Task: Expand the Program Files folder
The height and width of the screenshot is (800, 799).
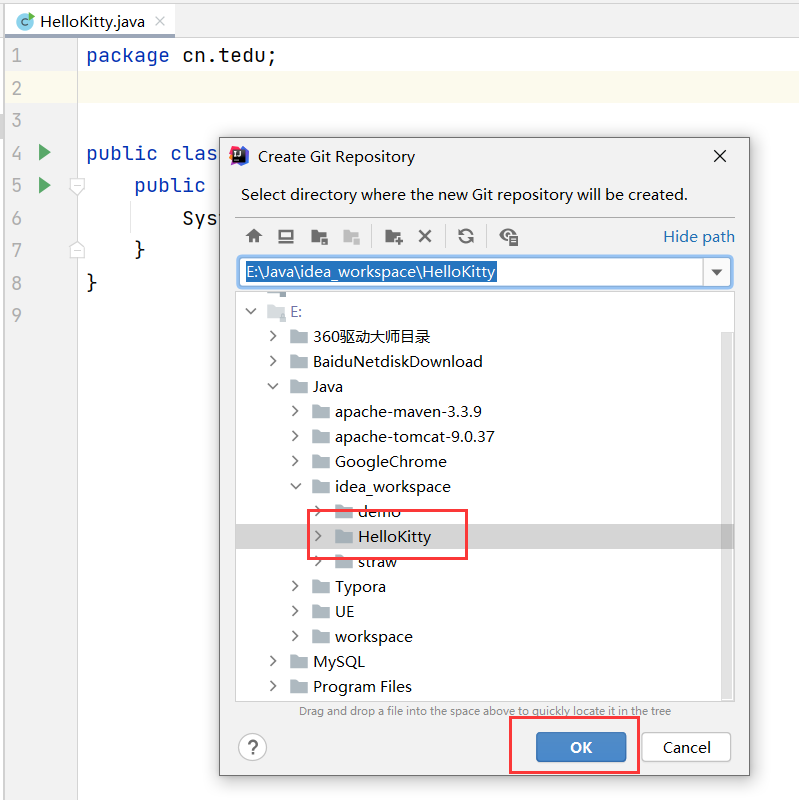Action: pos(273,686)
